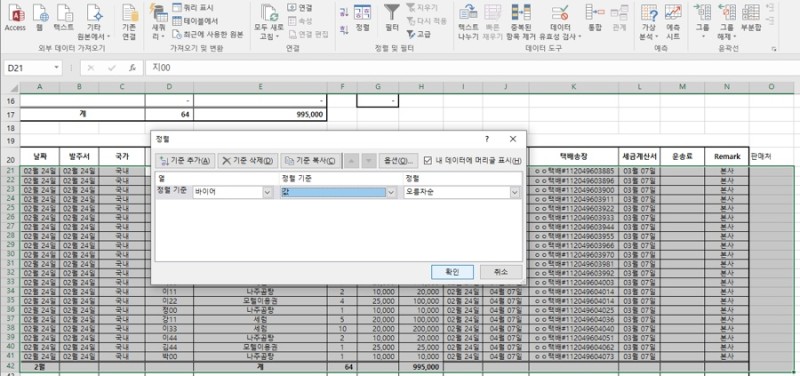The height and width of the screenshot is (376, 800).
Task: Click 속성 properties in ribbon
Action: pos(300,21)
